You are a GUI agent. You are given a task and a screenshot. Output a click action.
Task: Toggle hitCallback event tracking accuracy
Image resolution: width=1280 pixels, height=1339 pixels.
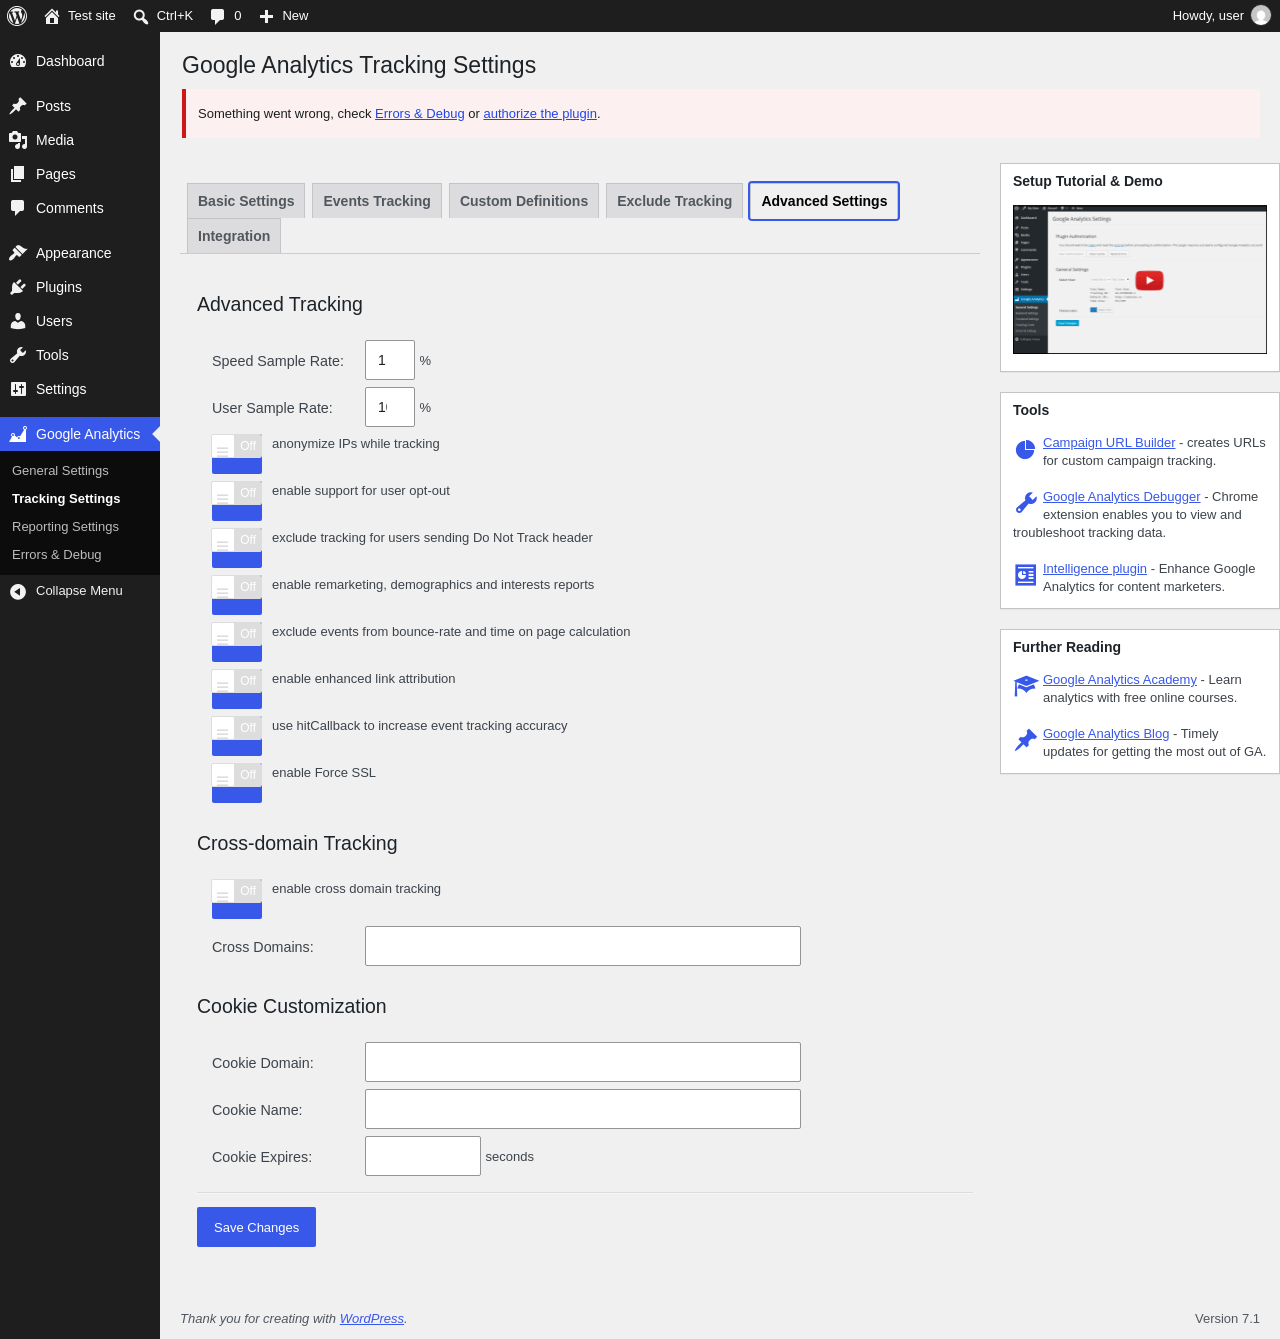(x=237, y=736)
